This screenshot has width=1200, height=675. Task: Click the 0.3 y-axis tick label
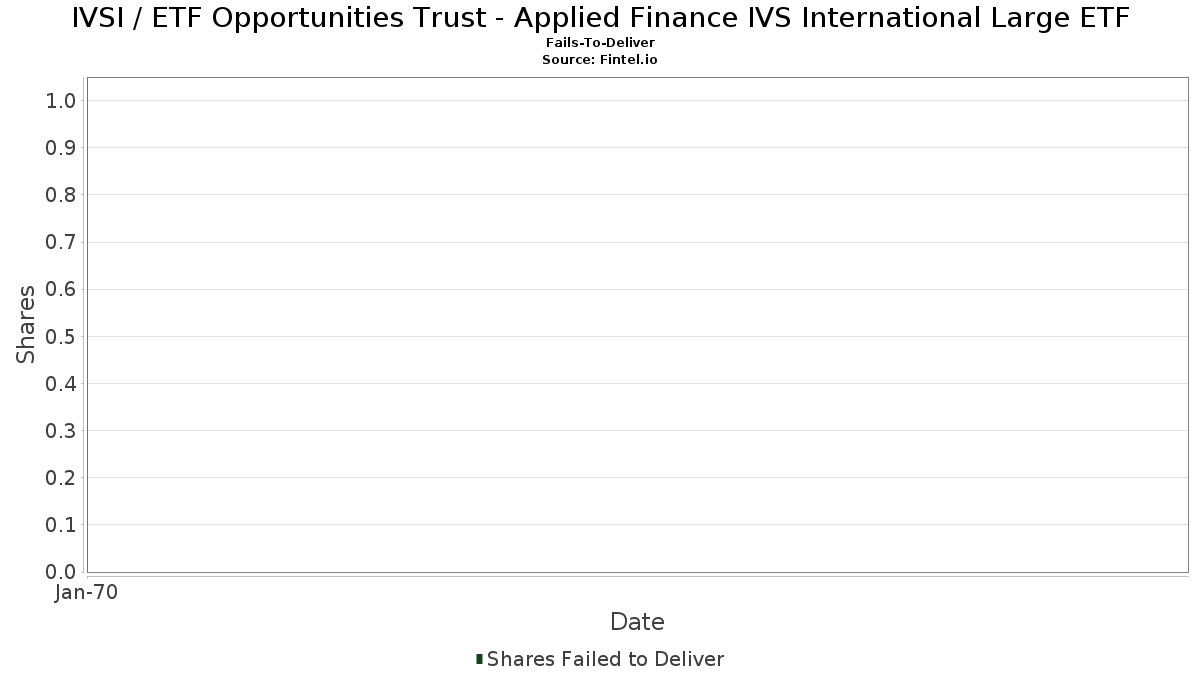61,431
